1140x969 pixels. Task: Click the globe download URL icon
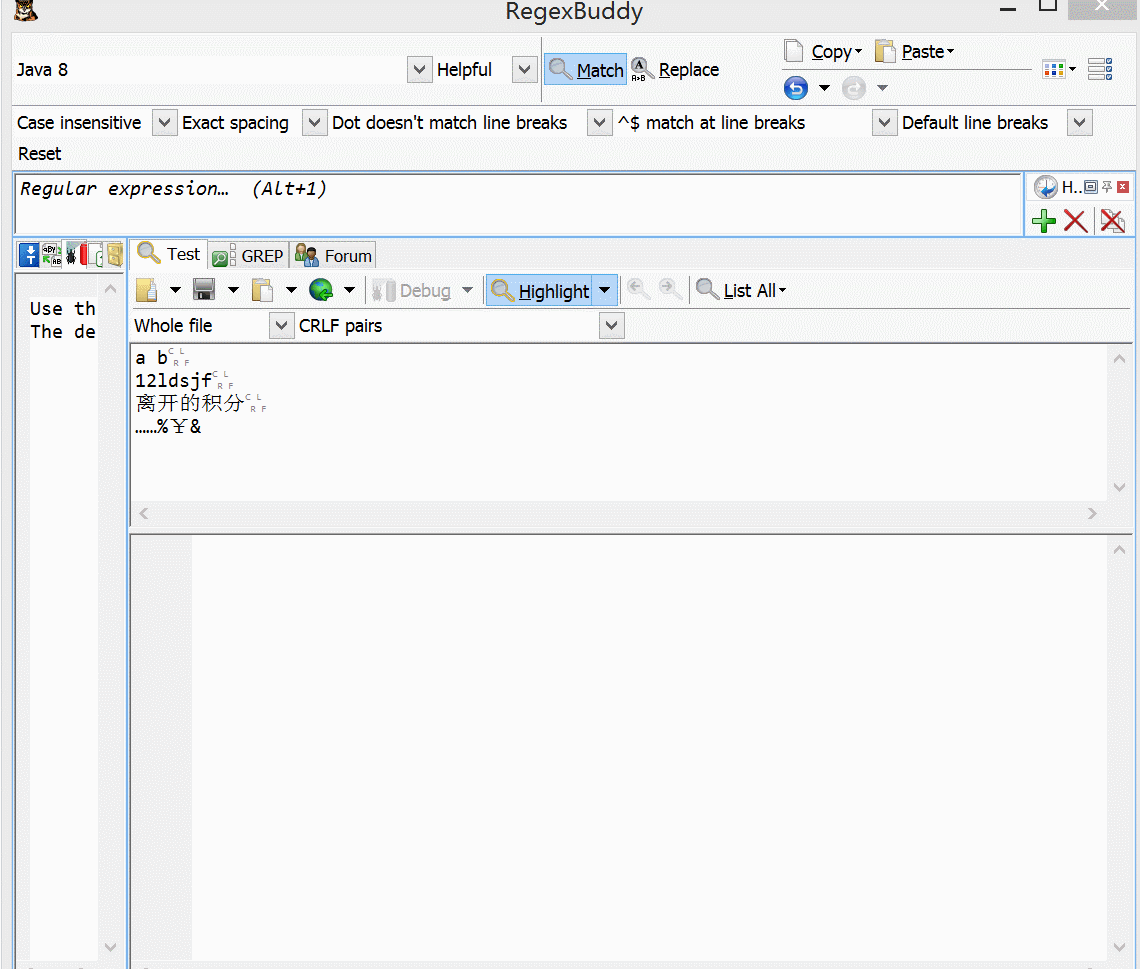321,291
